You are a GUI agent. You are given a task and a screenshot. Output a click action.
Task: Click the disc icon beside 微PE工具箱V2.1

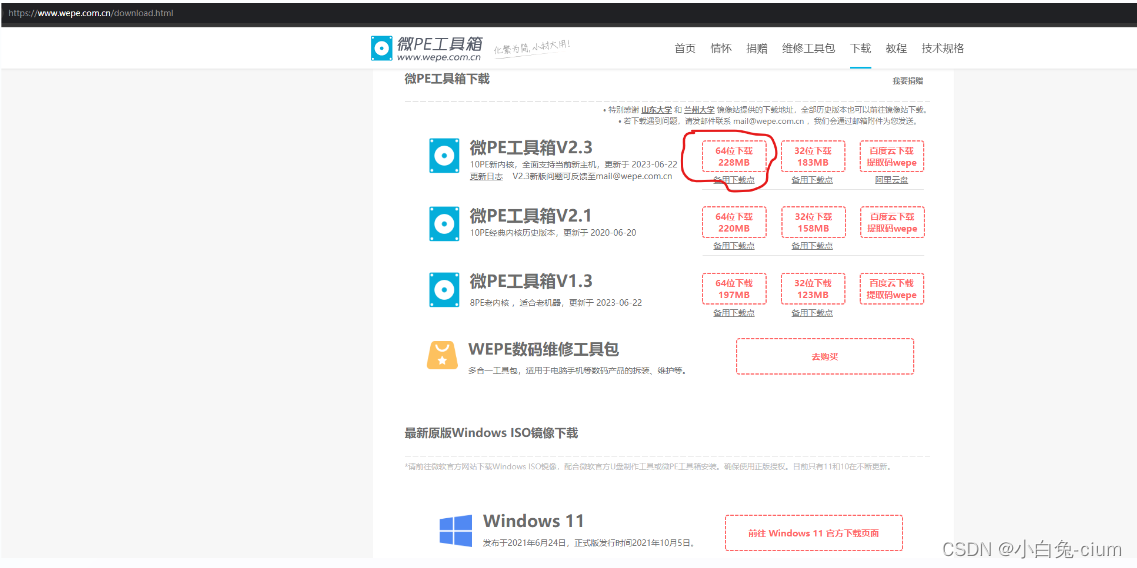[x=444, y=223]
